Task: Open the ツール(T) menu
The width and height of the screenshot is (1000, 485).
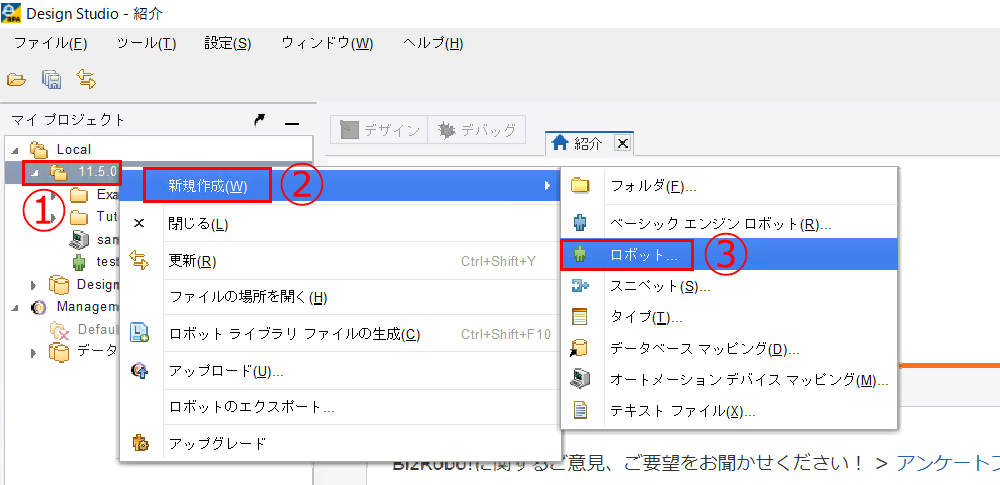Action: (x=147, y=44)
